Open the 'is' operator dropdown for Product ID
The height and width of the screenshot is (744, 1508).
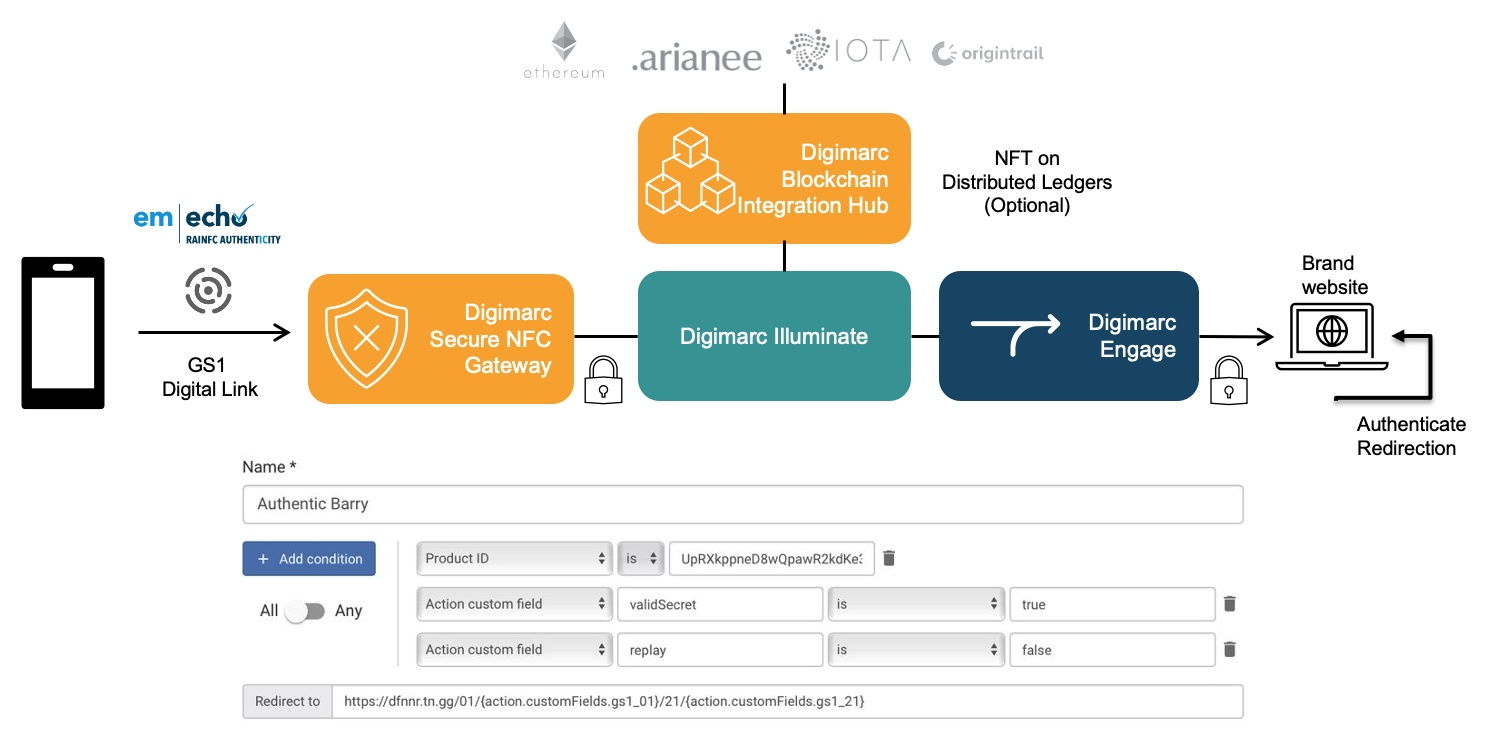coord(641,558)
